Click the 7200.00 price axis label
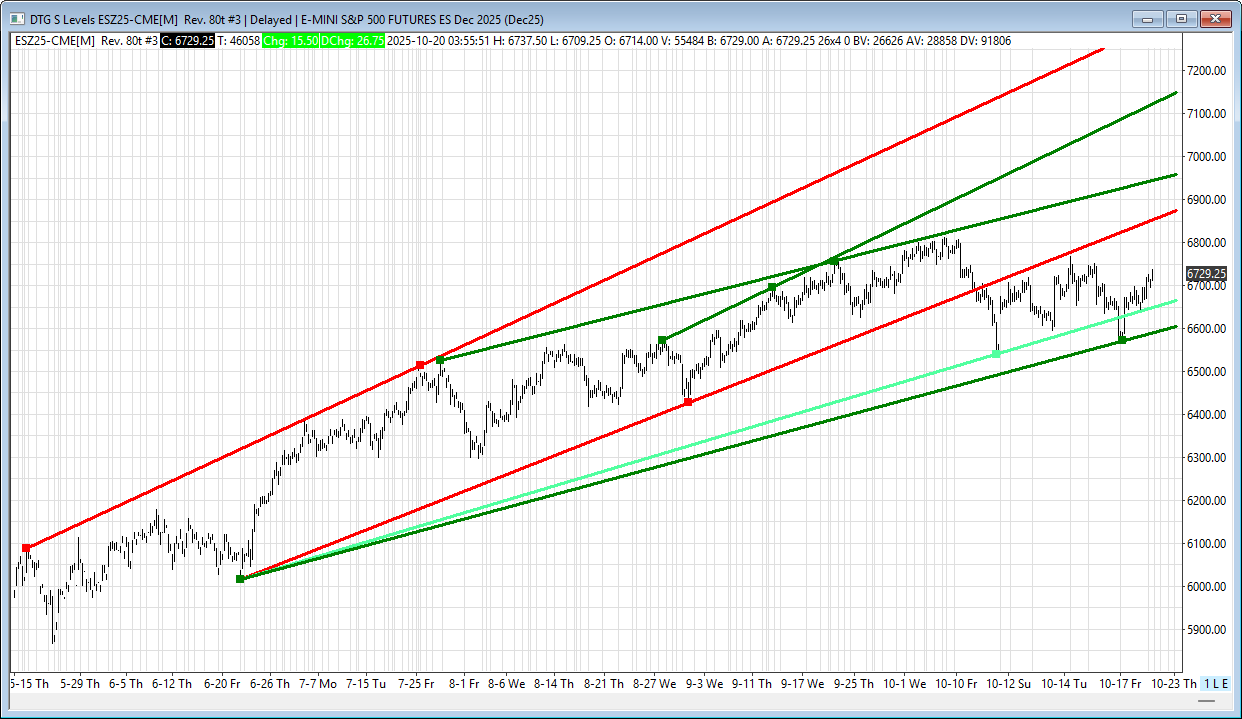The height and width of the screenshot is (719, 1242). point(1205,71)
